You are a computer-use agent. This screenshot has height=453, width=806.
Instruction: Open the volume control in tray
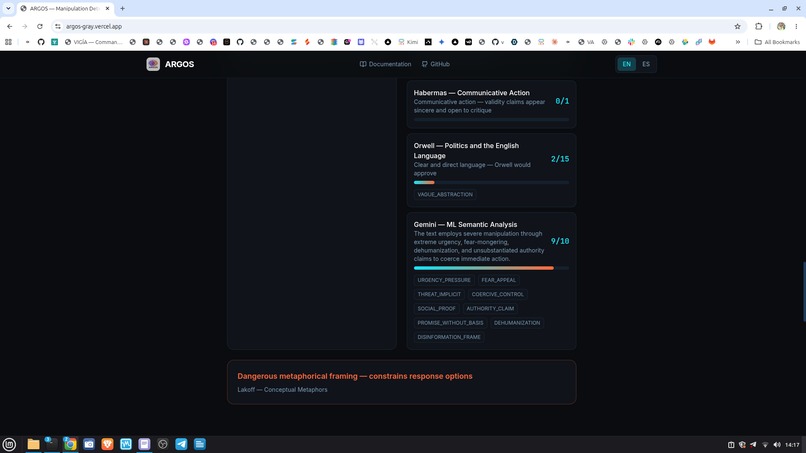tap(777, 445)
